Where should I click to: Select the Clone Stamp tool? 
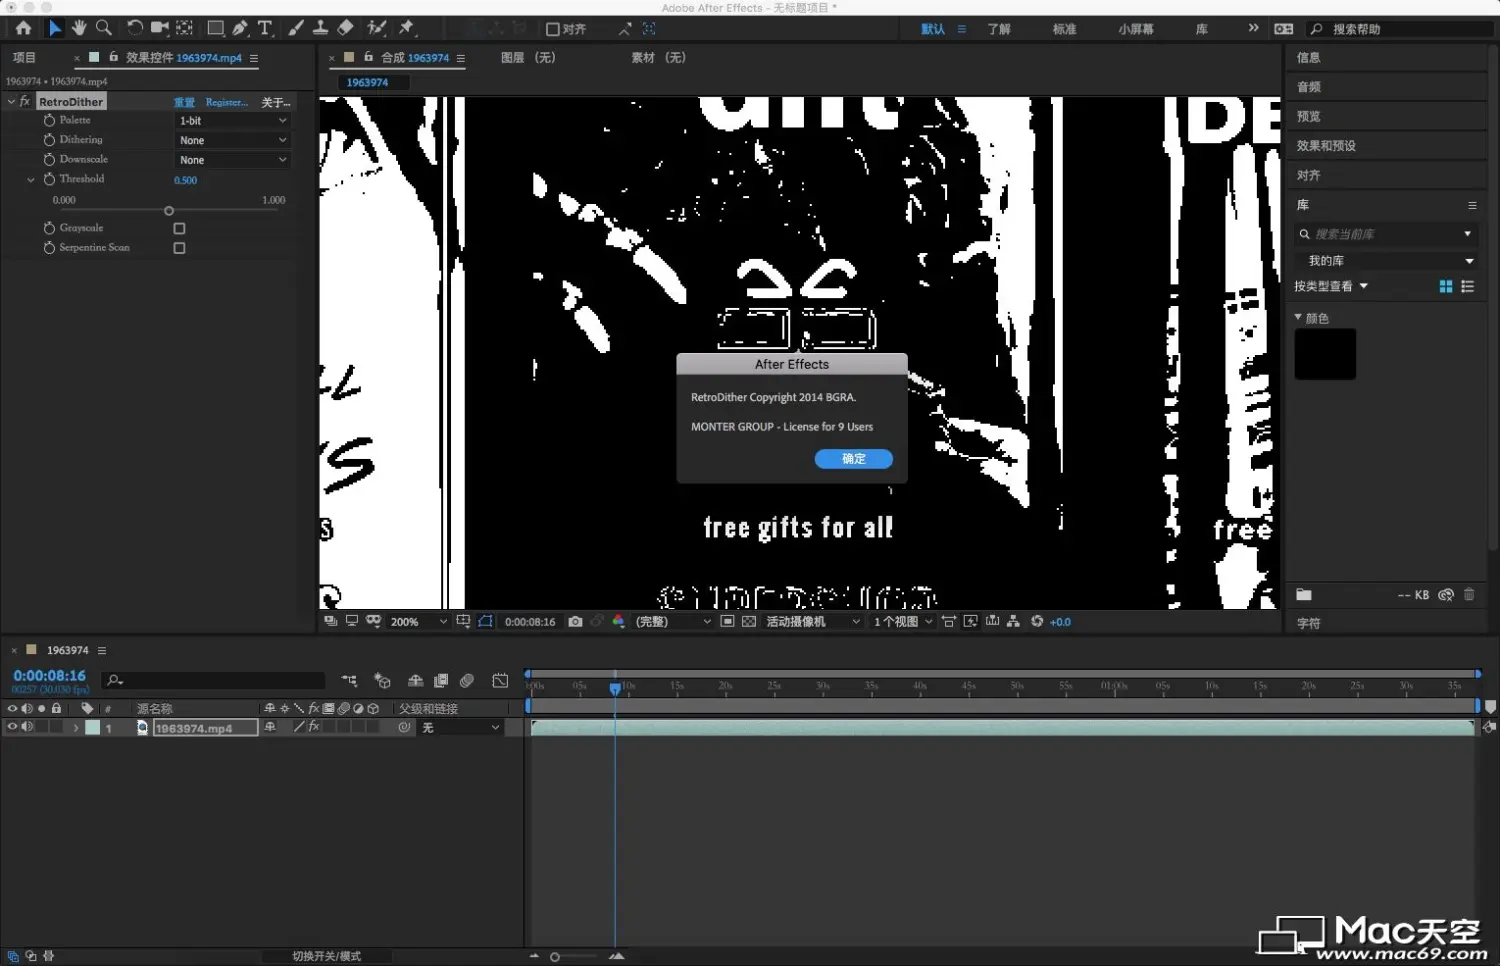tap(320, 28)
